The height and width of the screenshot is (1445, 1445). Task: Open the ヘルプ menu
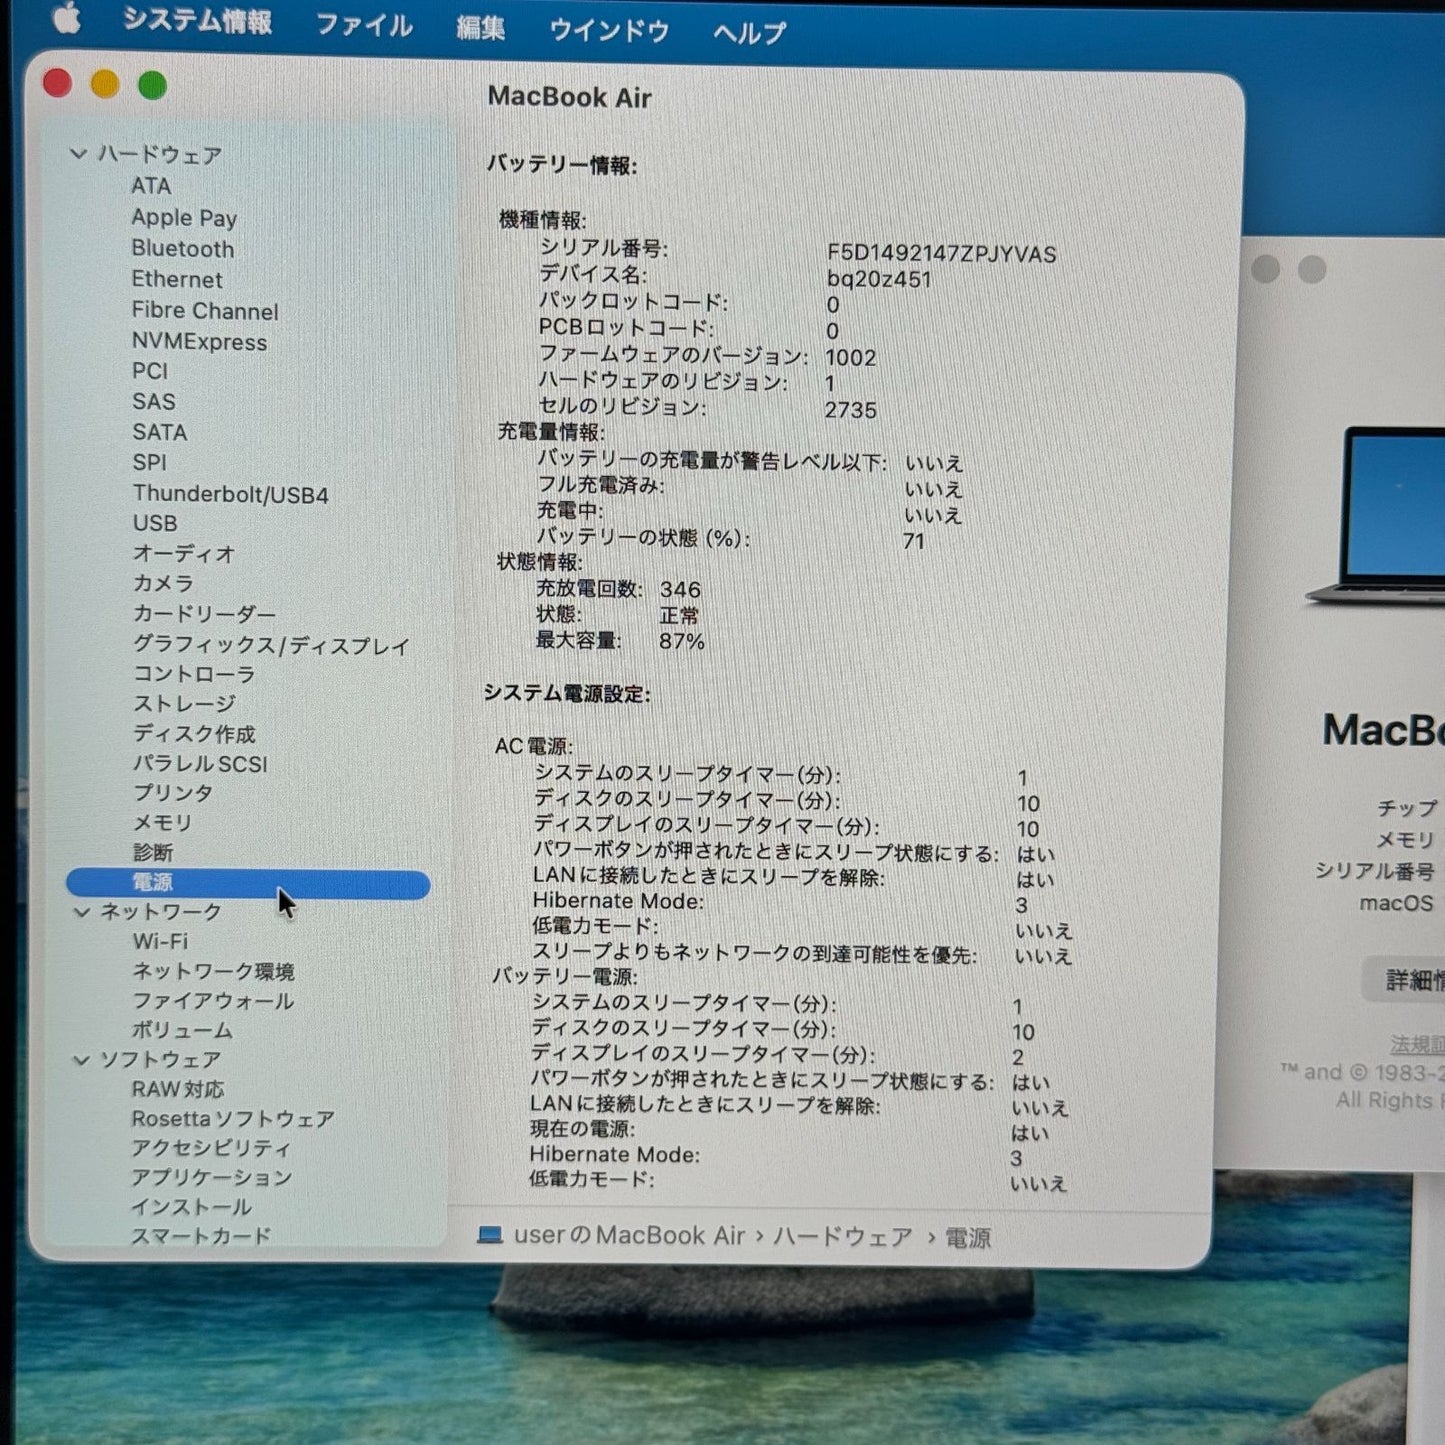tap(750, 33)
